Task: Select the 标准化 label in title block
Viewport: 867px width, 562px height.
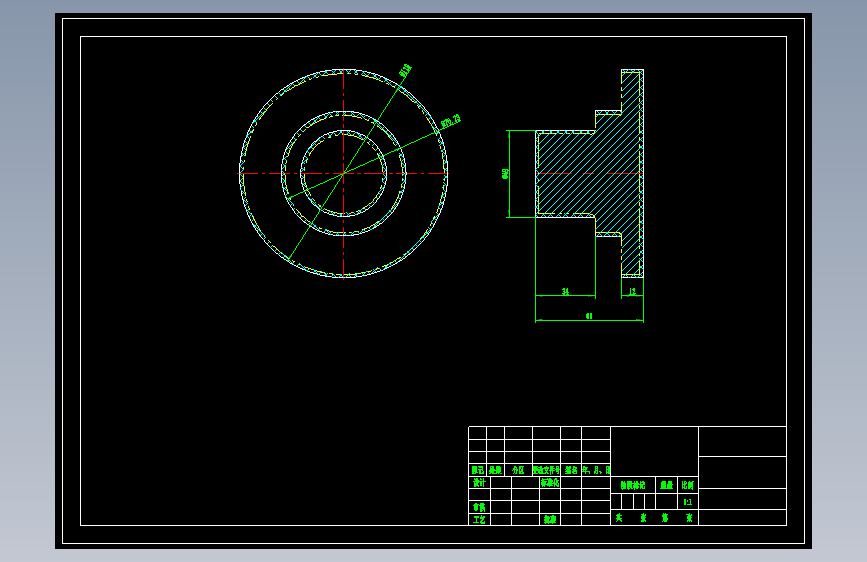Action: [550, 482]
